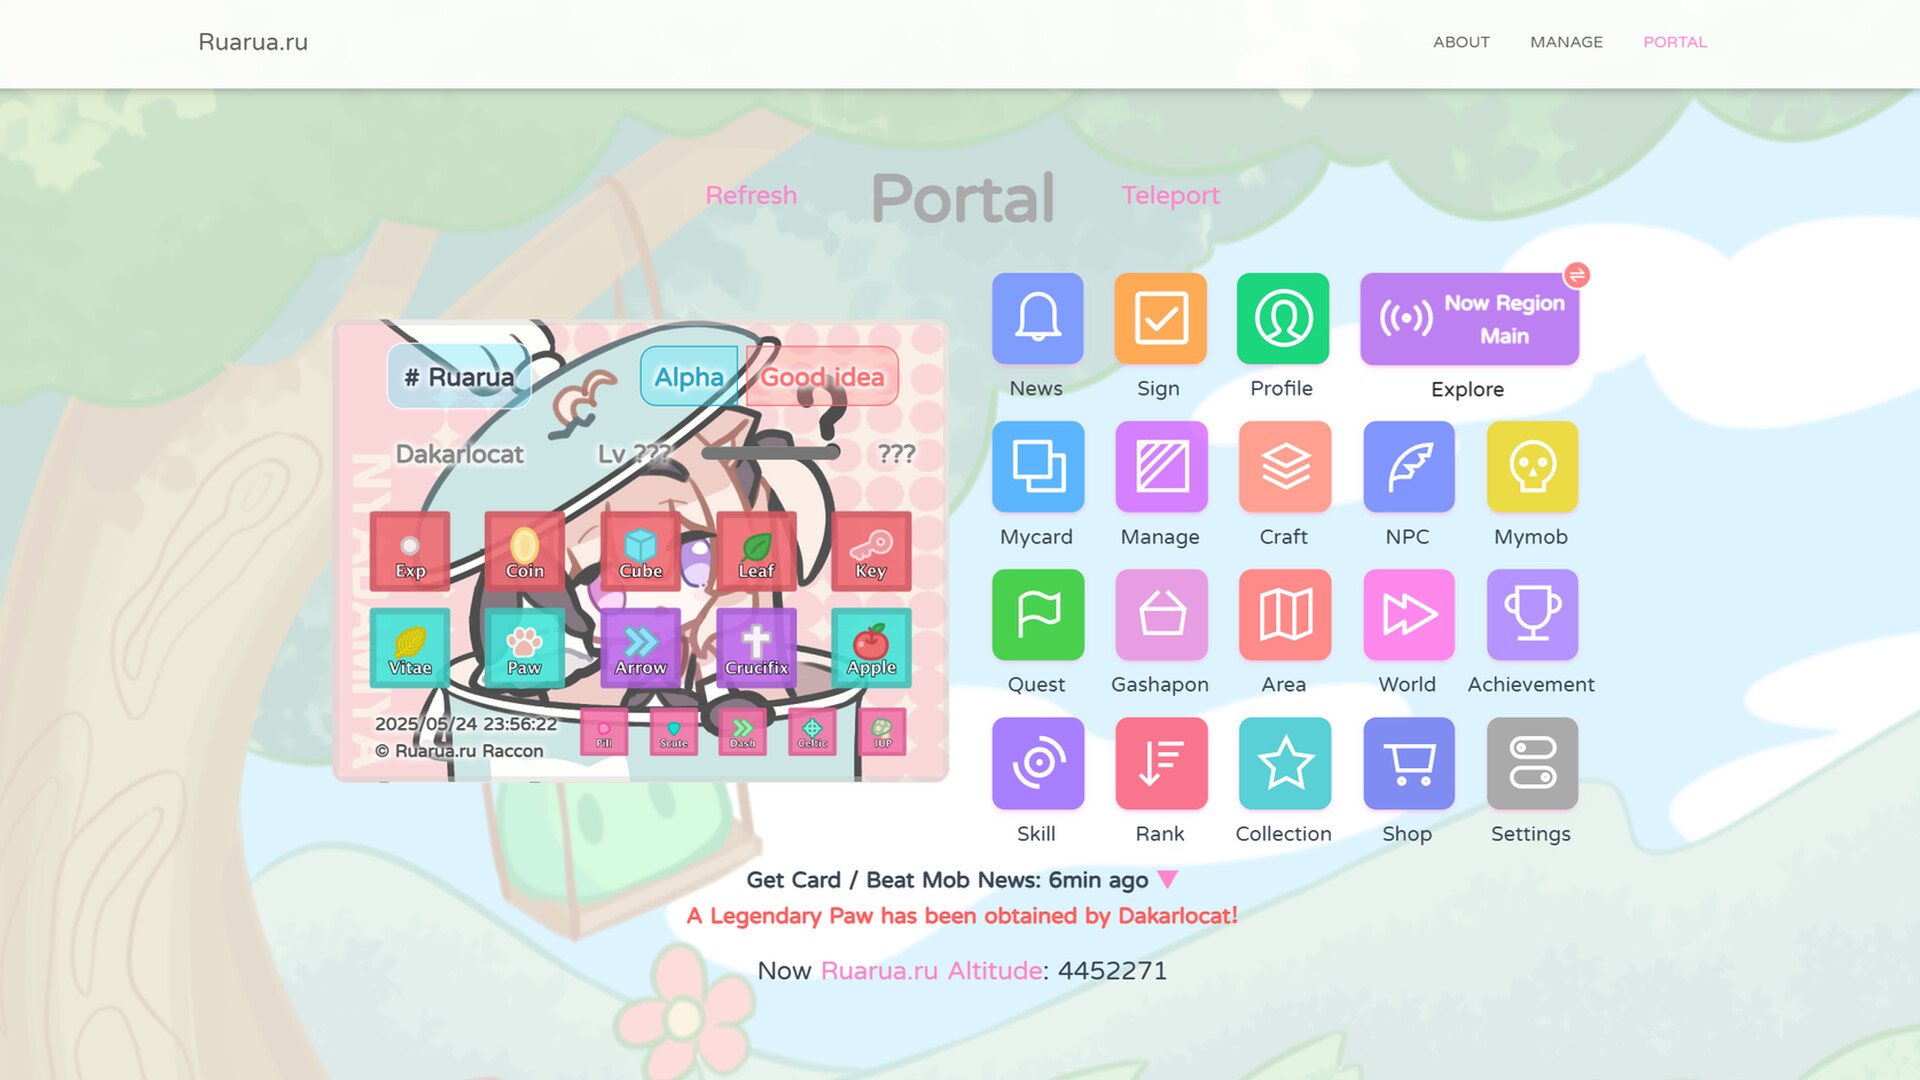
Task: Open the World feature
Action: (1407, 615)
